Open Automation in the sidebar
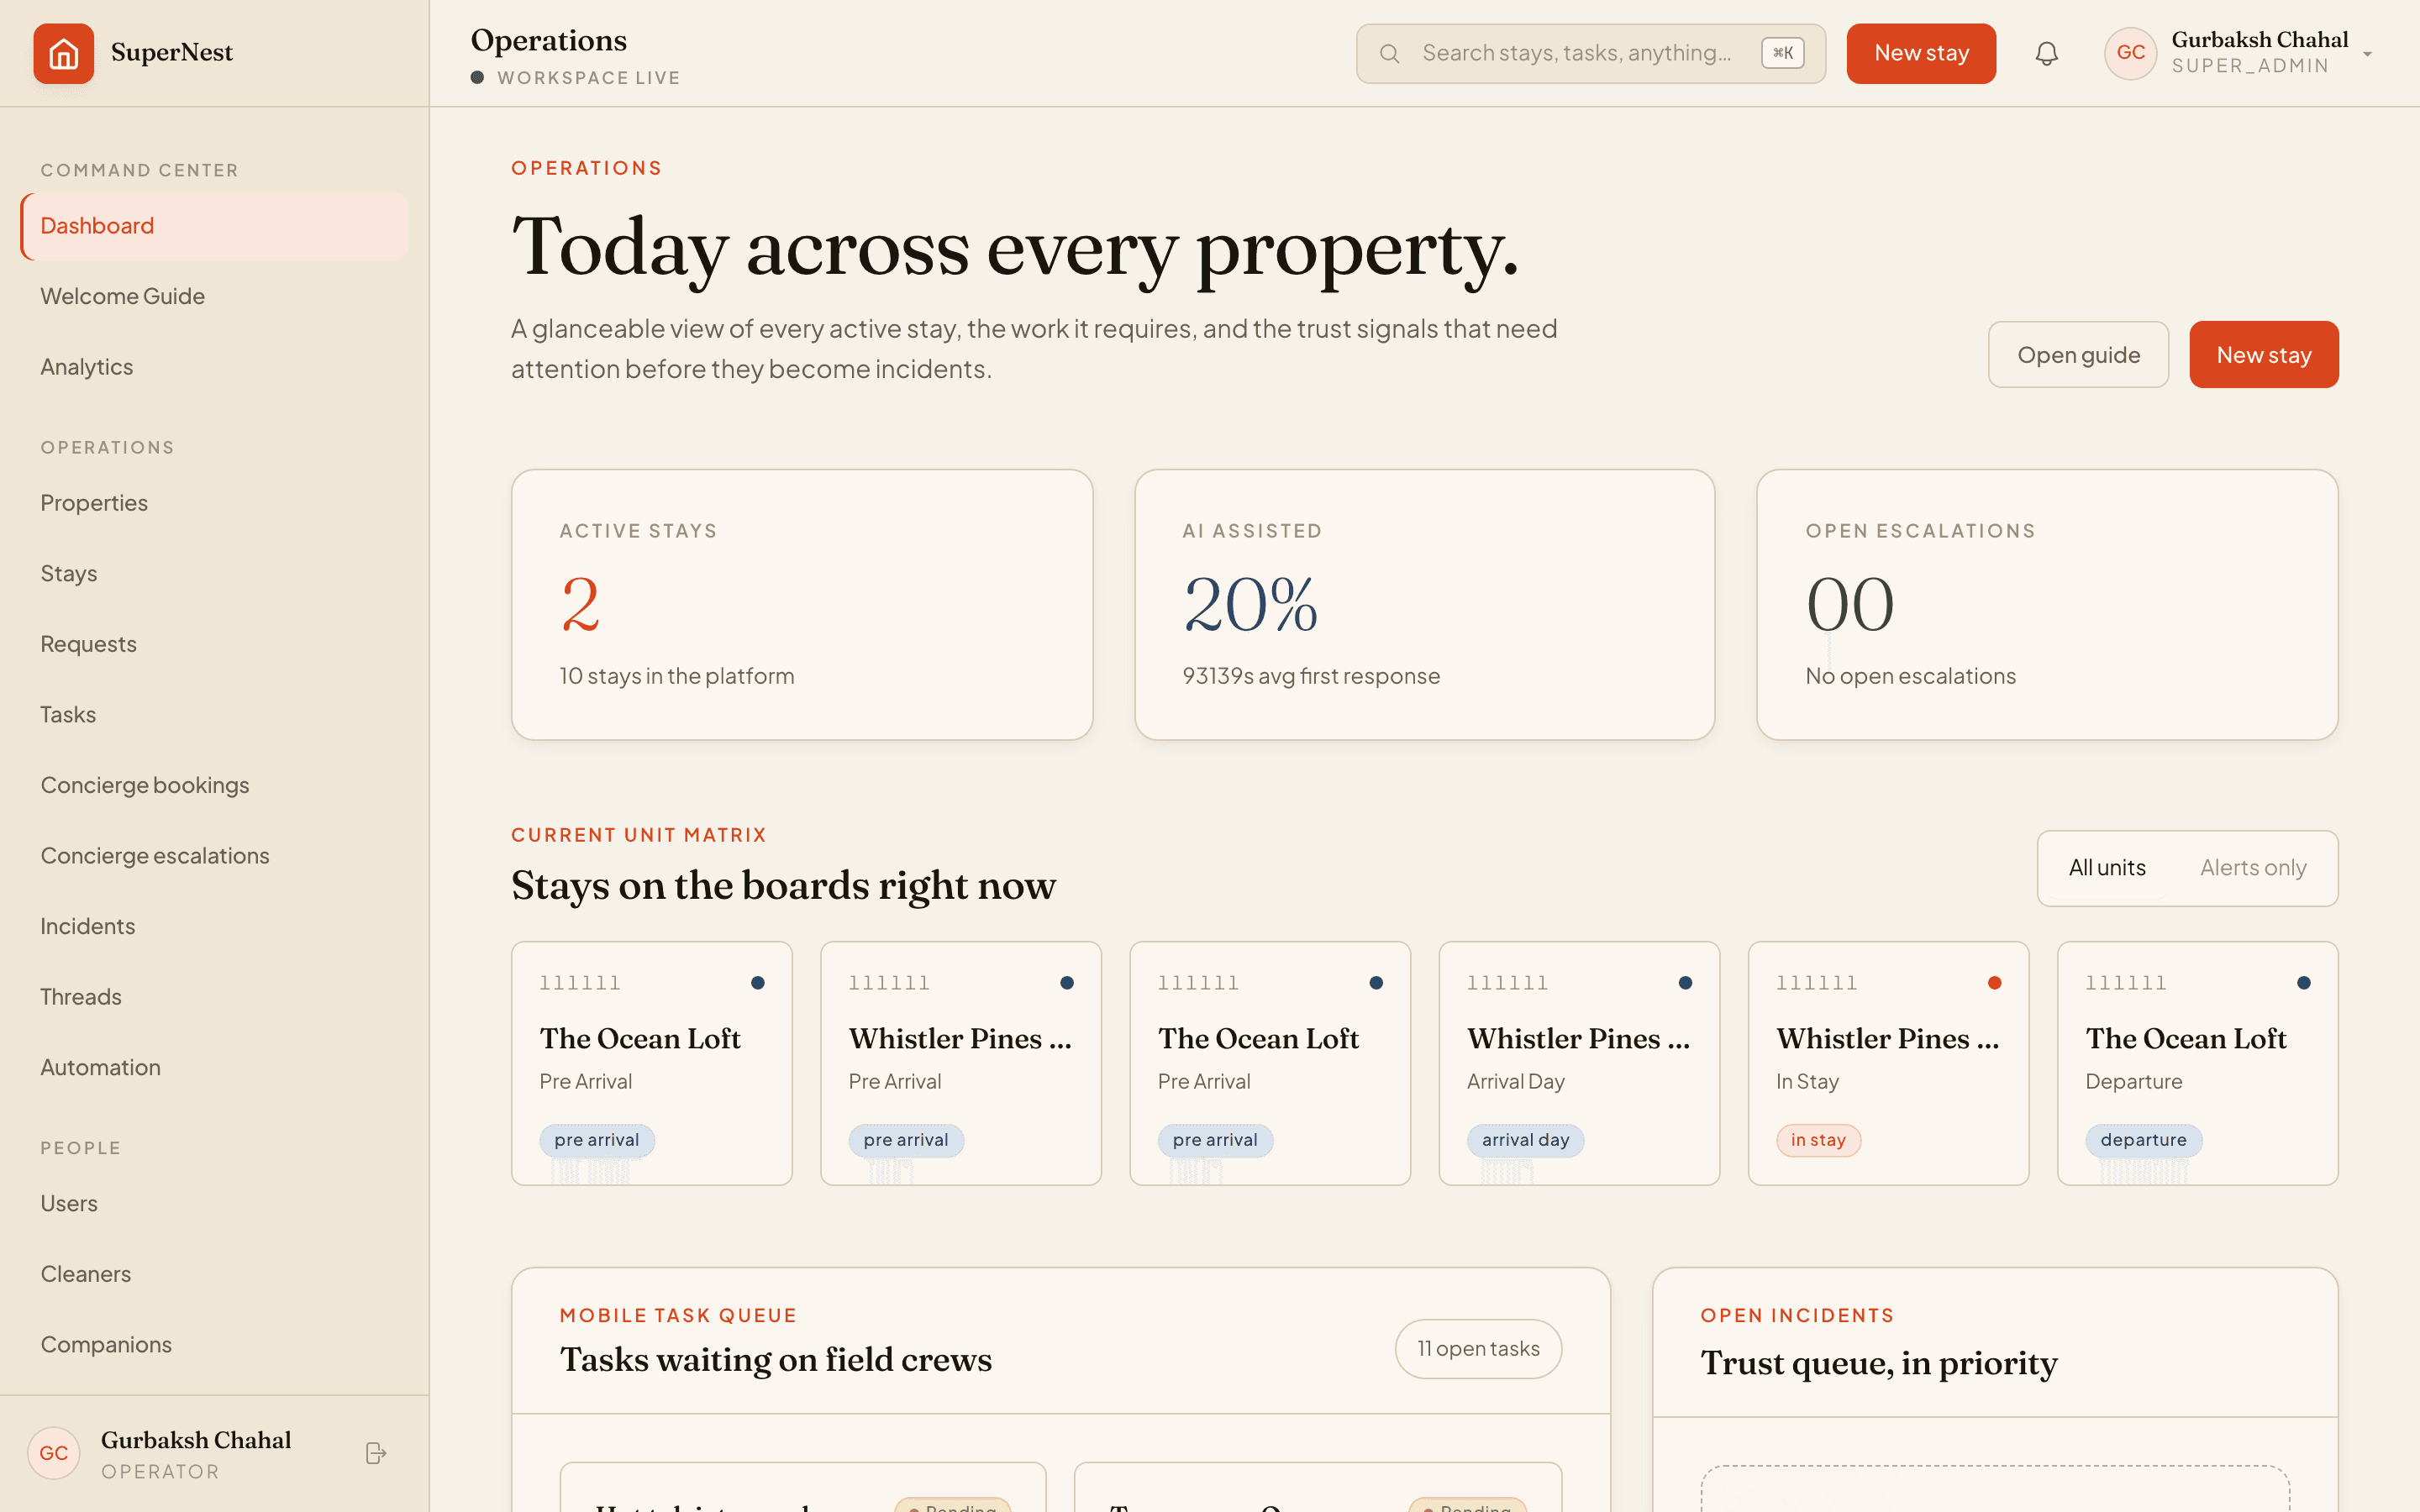 (214, 1067)
